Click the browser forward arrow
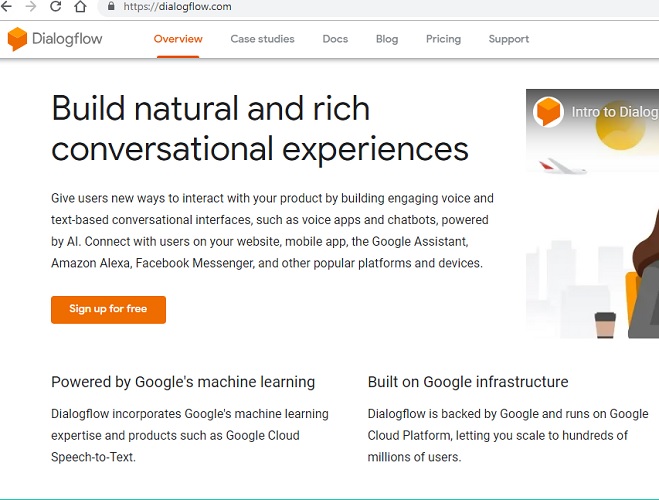The image size is (659, 500). 31,6
